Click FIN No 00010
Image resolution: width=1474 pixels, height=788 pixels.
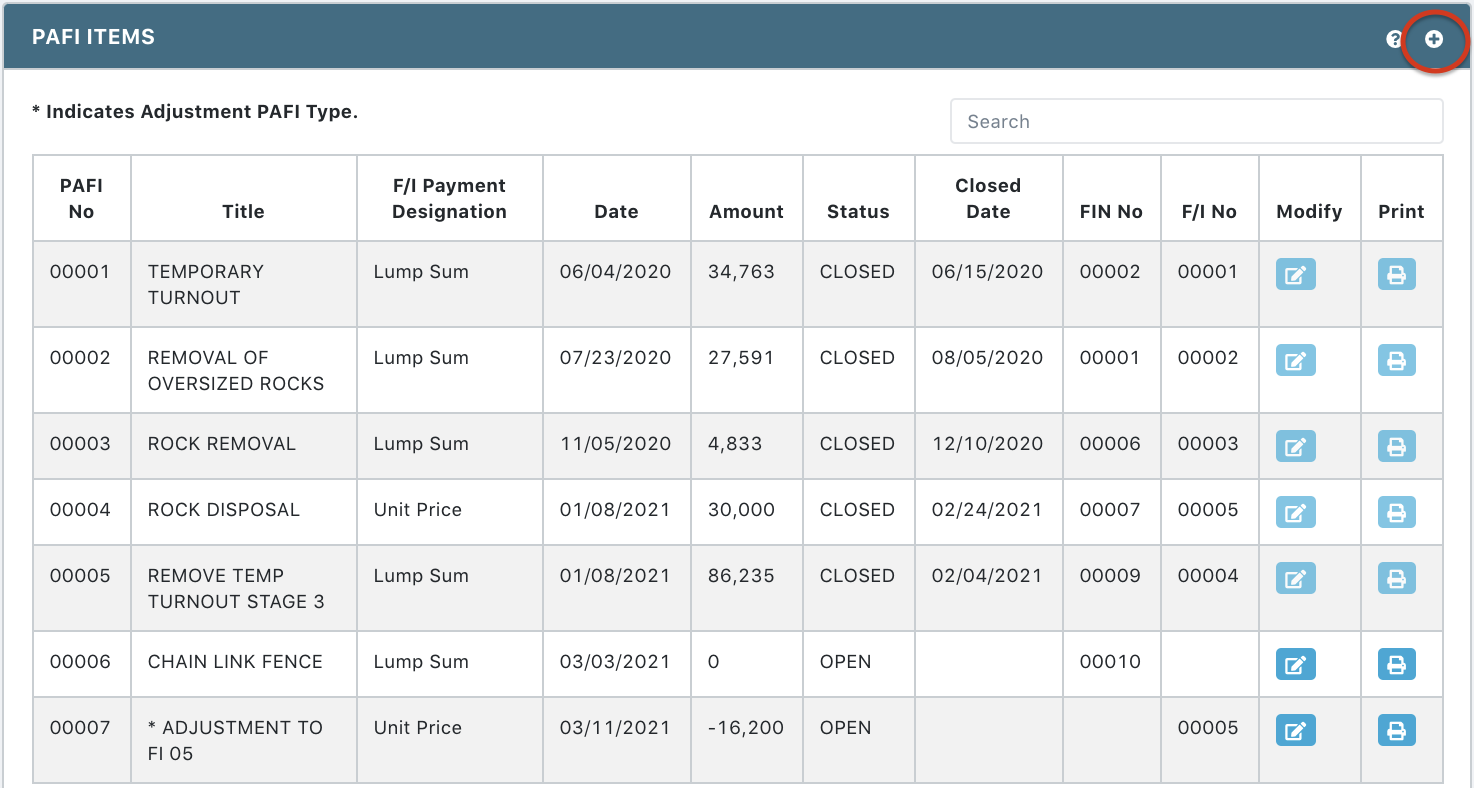tap(1110, 661)
